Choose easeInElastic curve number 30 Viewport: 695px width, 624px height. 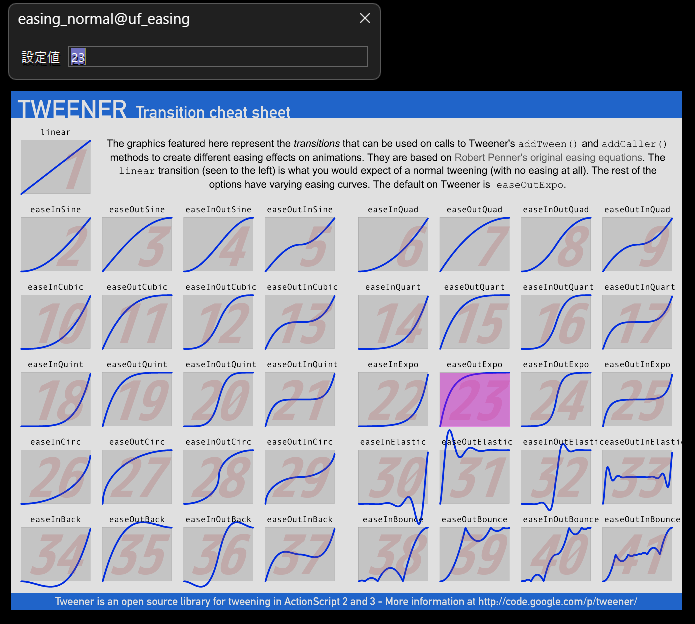[x=393, y=477]
